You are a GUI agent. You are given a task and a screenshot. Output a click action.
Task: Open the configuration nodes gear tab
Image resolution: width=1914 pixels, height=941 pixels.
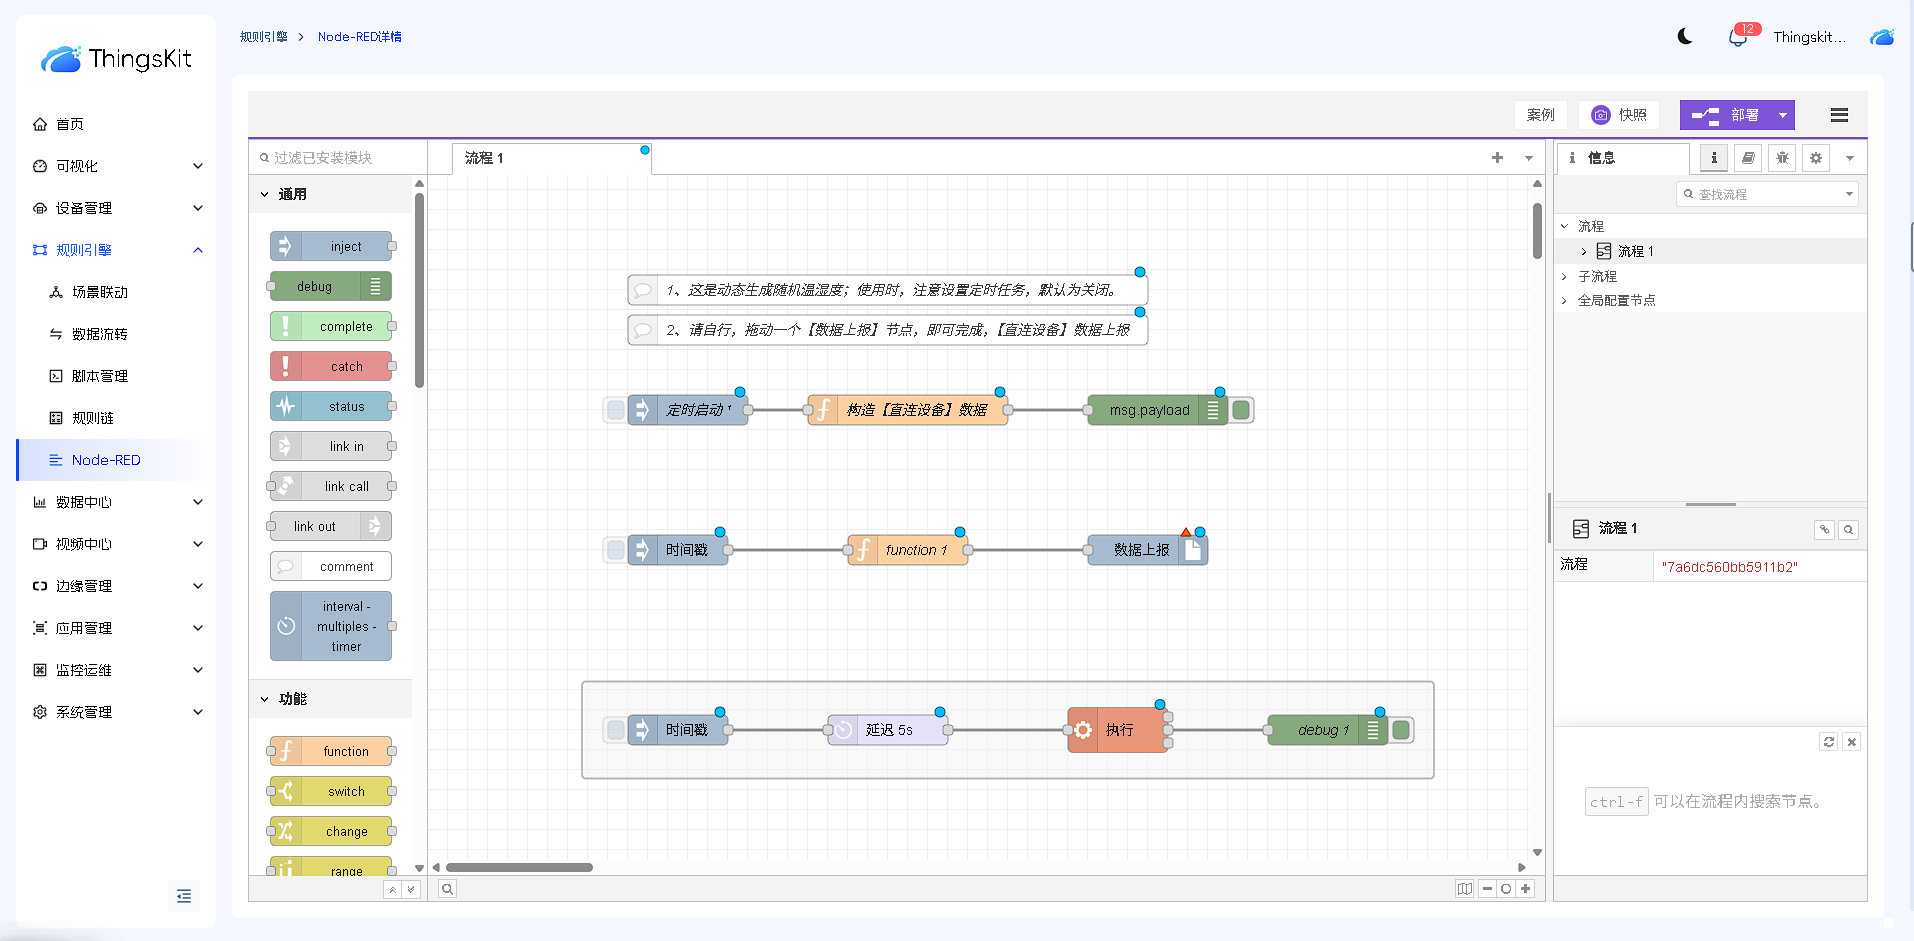(1816, 158)
